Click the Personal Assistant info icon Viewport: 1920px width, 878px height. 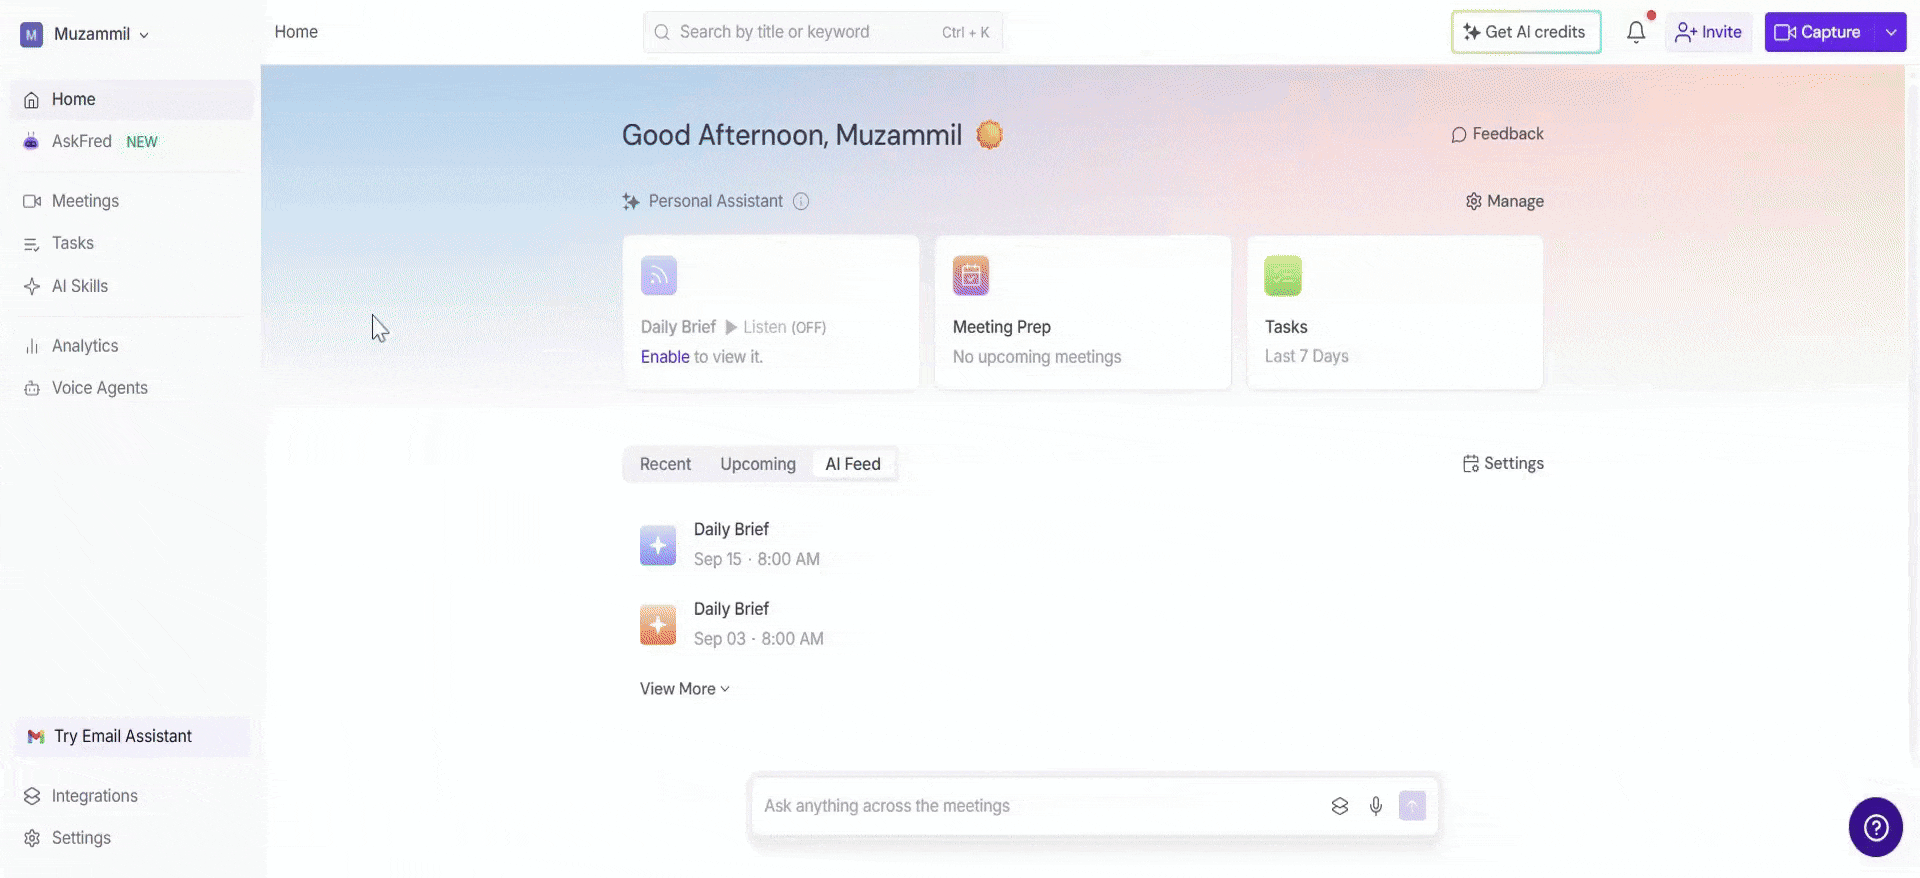pyautogui.click(x=801, y=201)
